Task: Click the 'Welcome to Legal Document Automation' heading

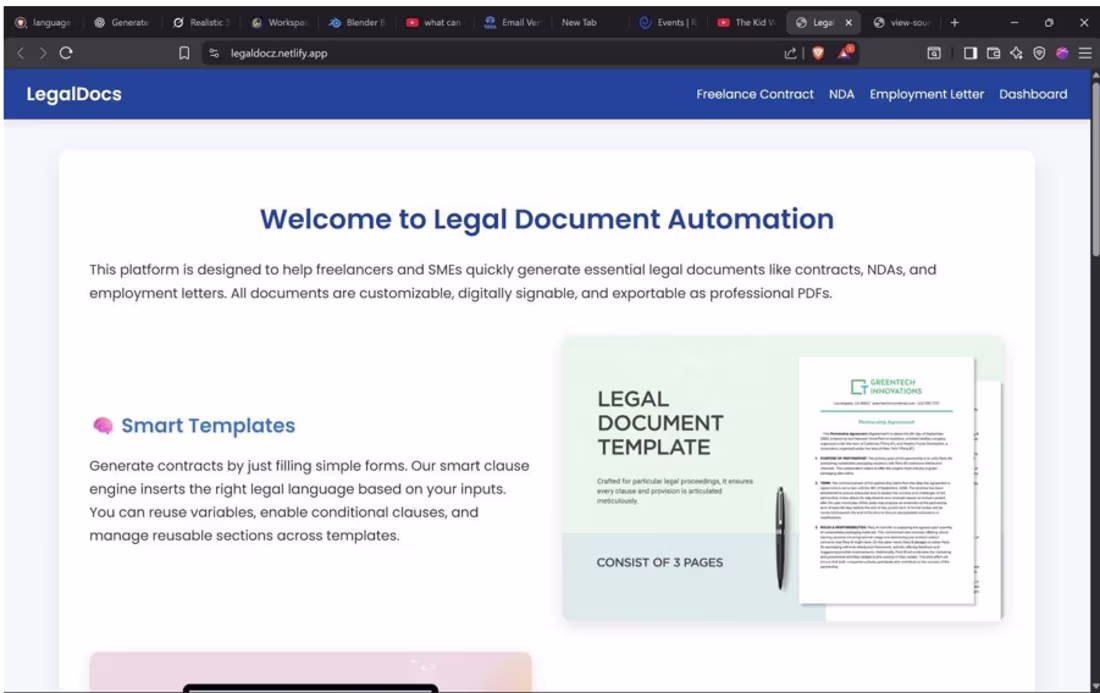Action: [547, 219]
